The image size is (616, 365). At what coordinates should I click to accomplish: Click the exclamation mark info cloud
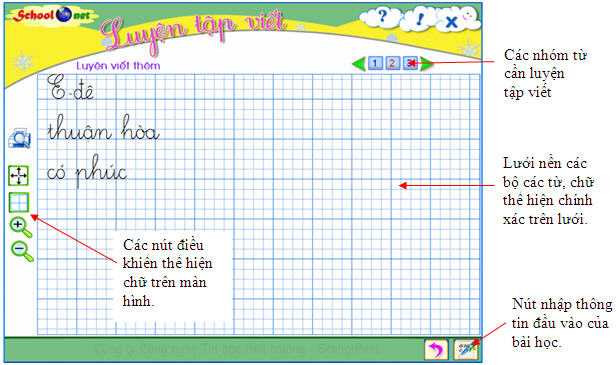pyautogui.click(x=420, y=19)
